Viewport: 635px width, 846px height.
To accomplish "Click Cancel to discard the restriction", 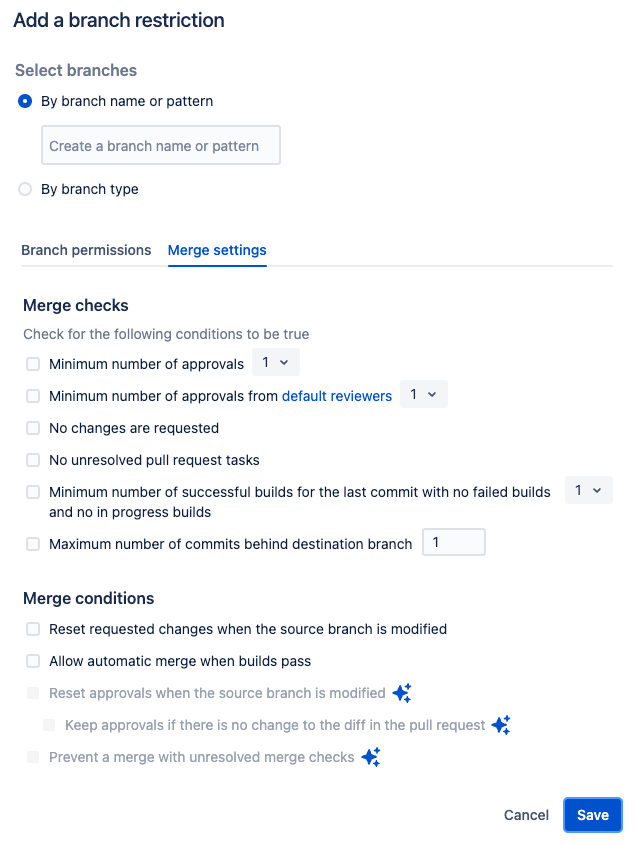I will 526,815.
